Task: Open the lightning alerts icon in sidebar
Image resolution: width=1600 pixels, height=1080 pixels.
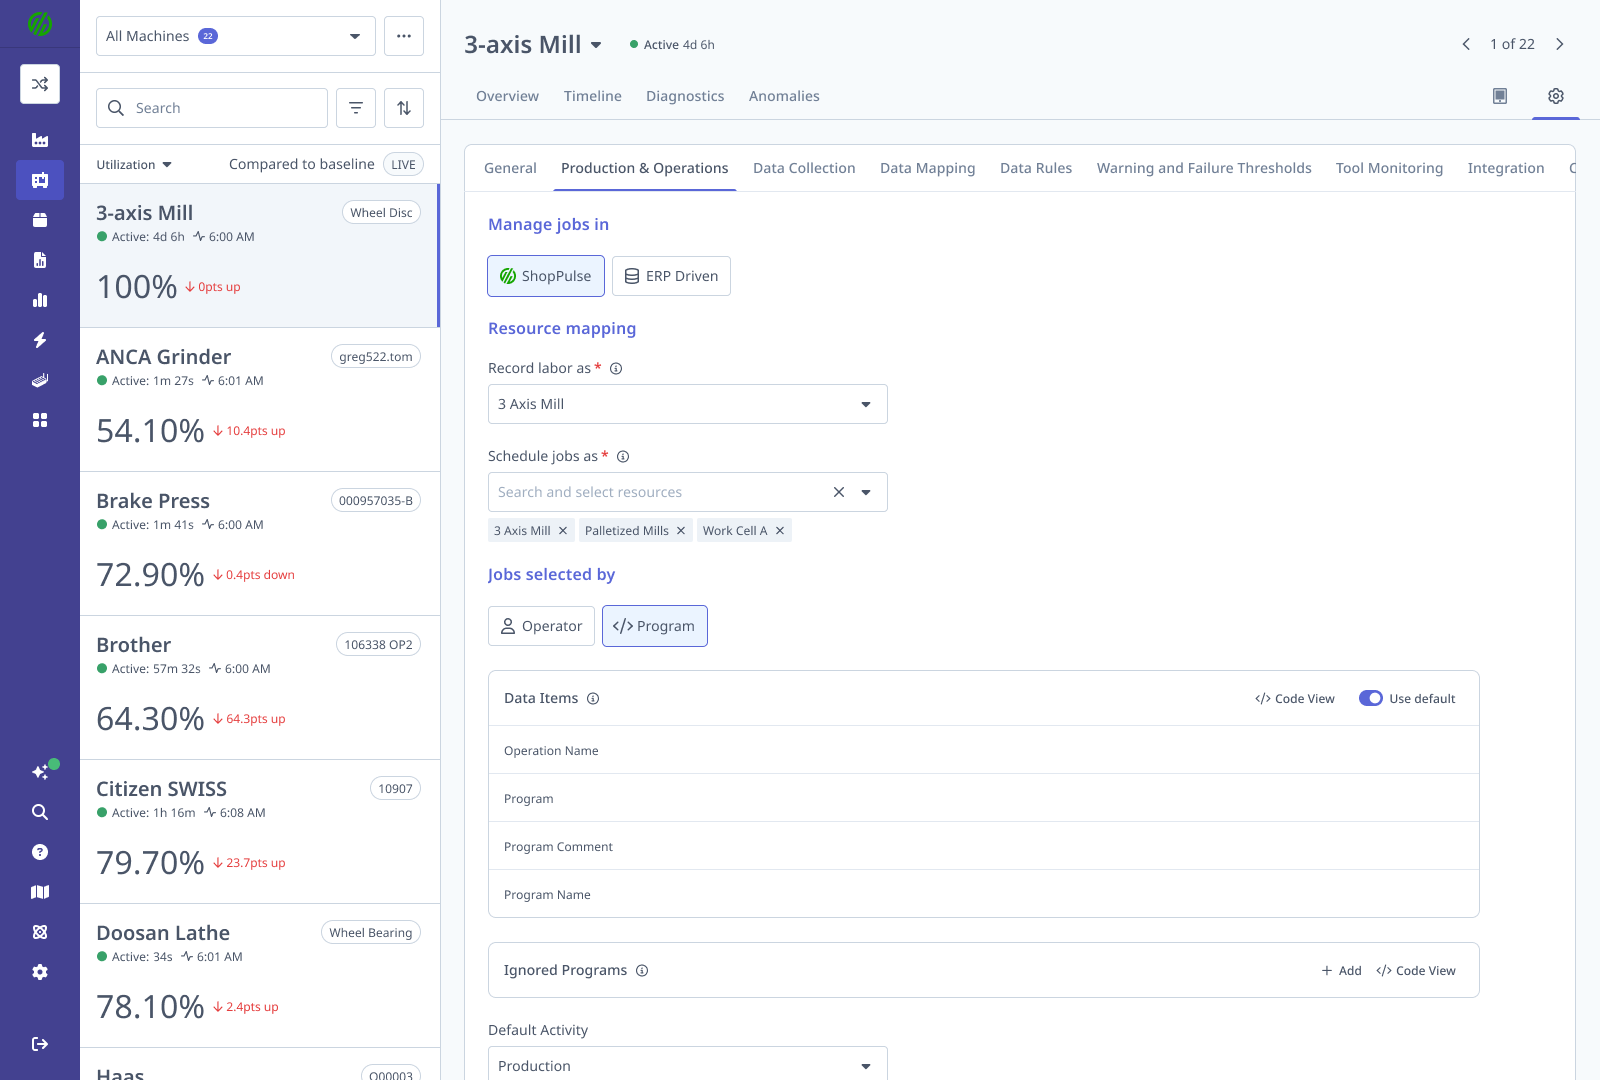Action: [x=40, y=340]
